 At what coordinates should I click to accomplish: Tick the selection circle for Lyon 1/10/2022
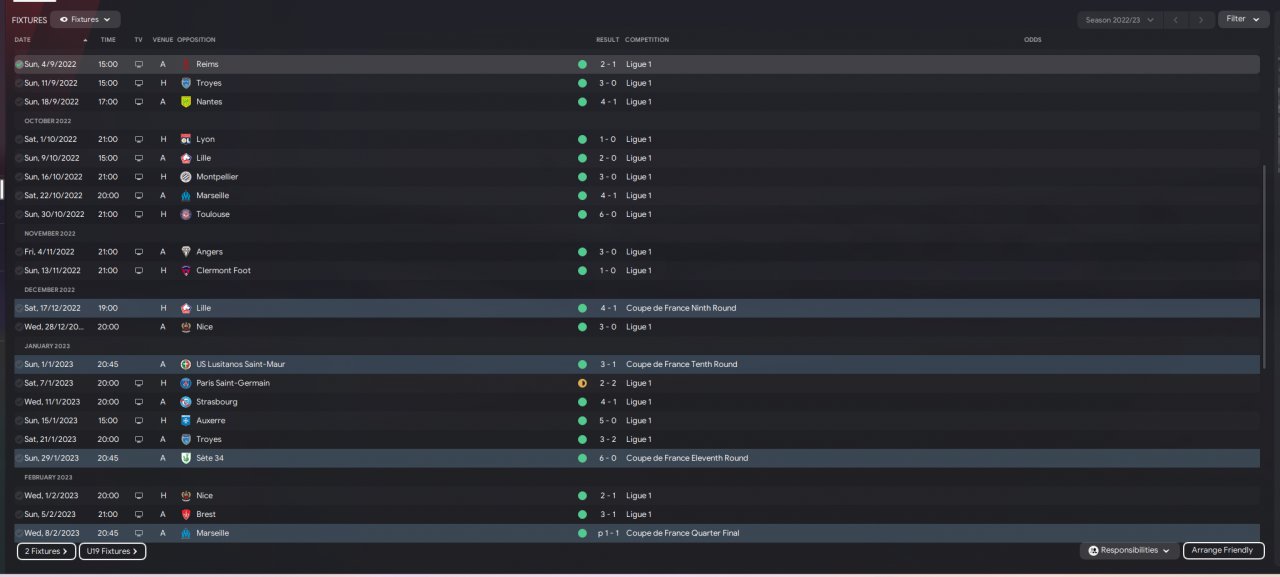(x=19, y=139)
